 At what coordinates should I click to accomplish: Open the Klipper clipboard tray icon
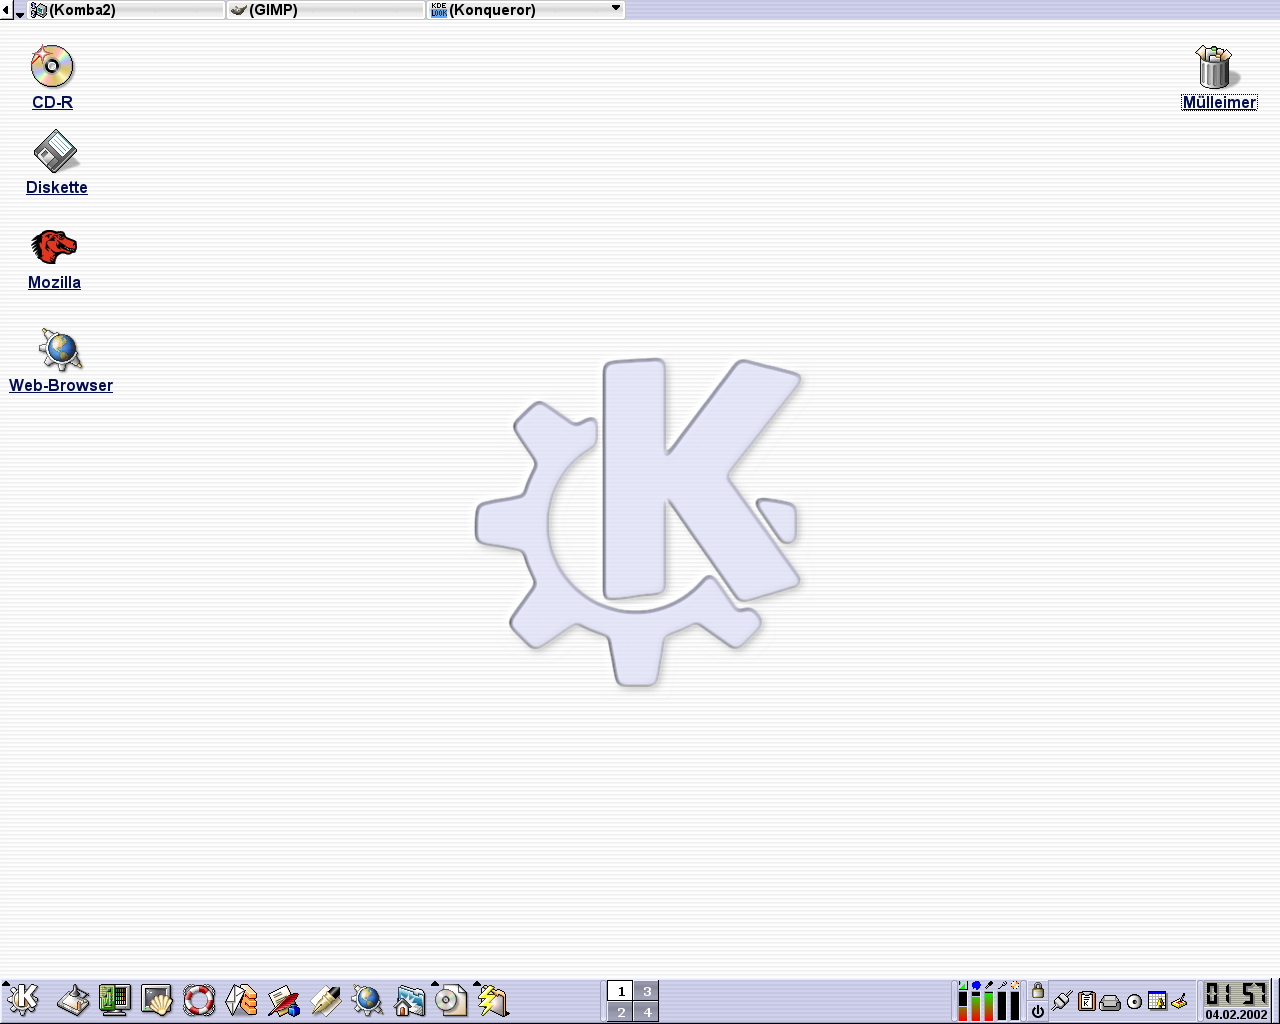tap(1087, 1000)
